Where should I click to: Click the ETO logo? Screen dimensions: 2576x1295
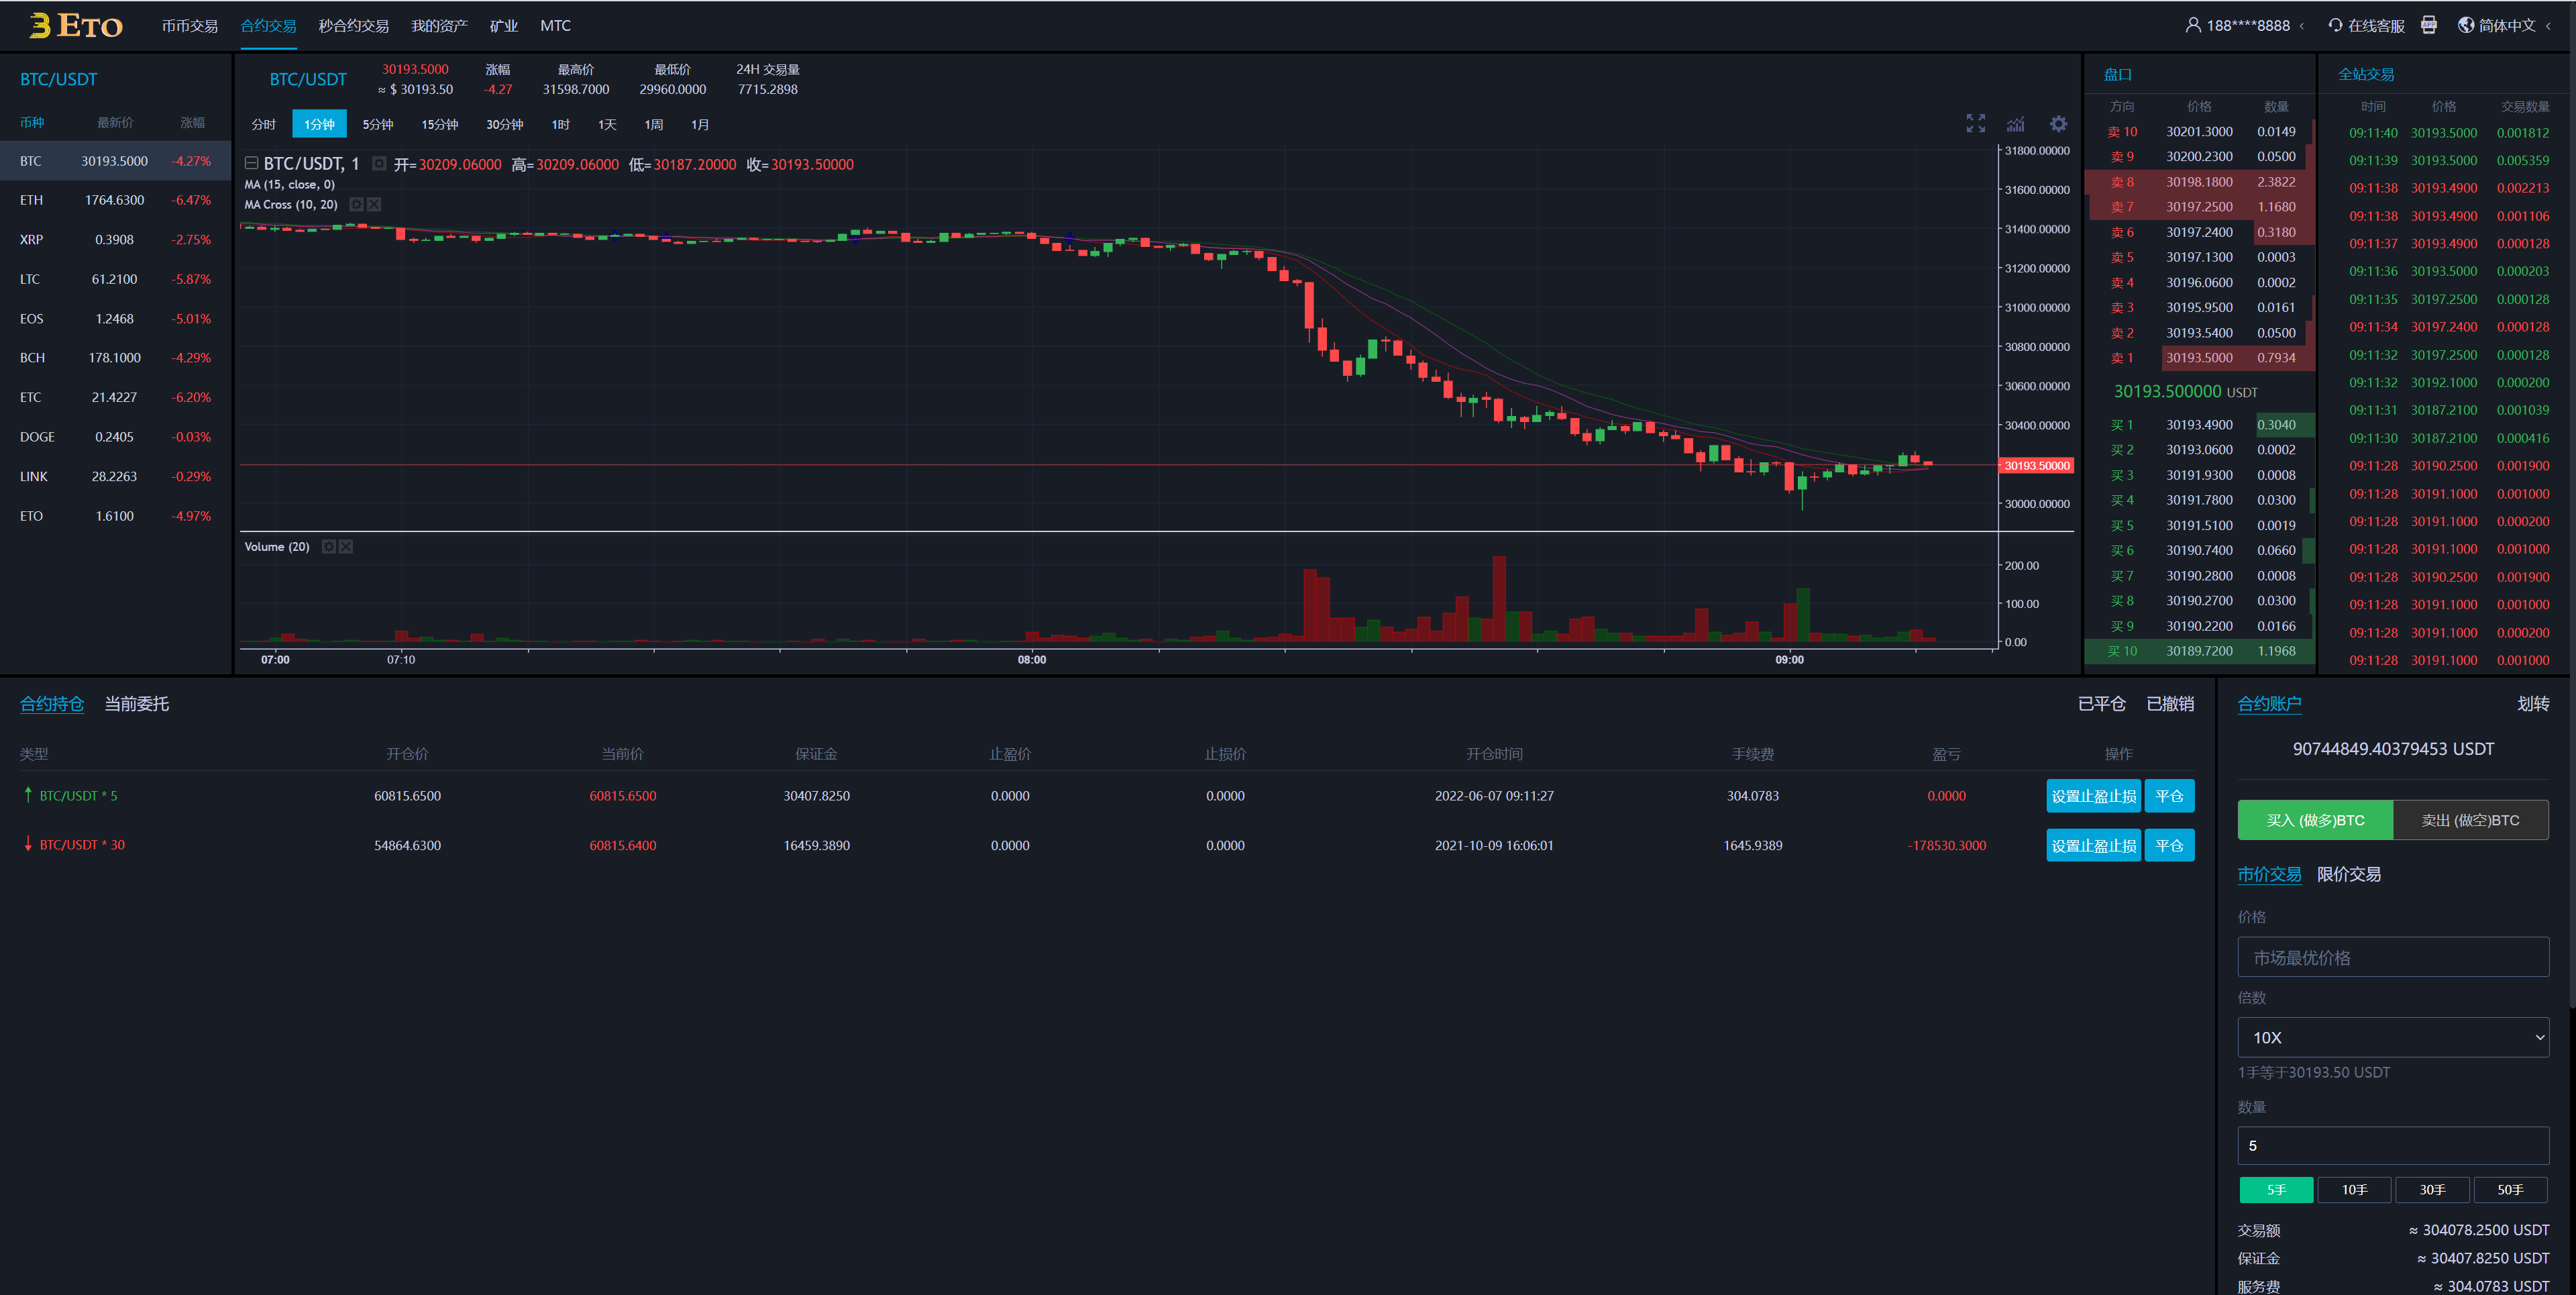(x=75, y=25)
